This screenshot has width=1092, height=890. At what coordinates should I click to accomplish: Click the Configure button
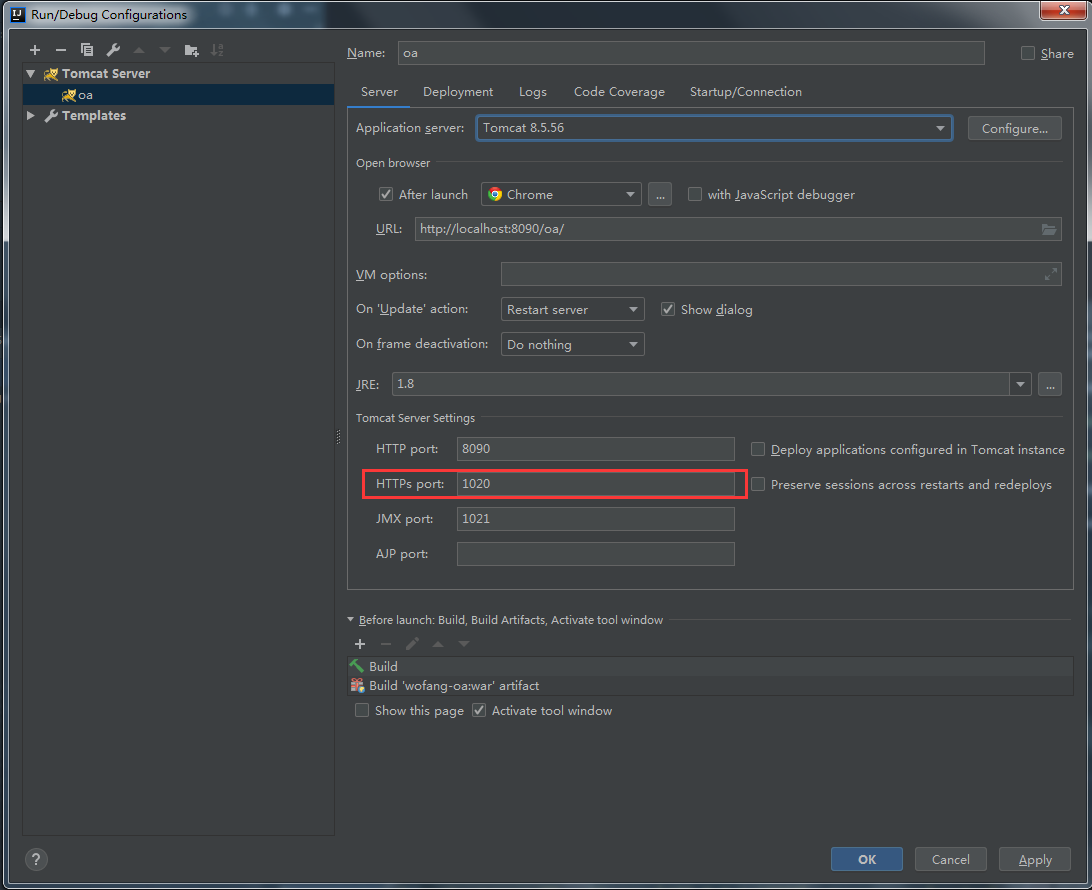tap(1014, 128)
